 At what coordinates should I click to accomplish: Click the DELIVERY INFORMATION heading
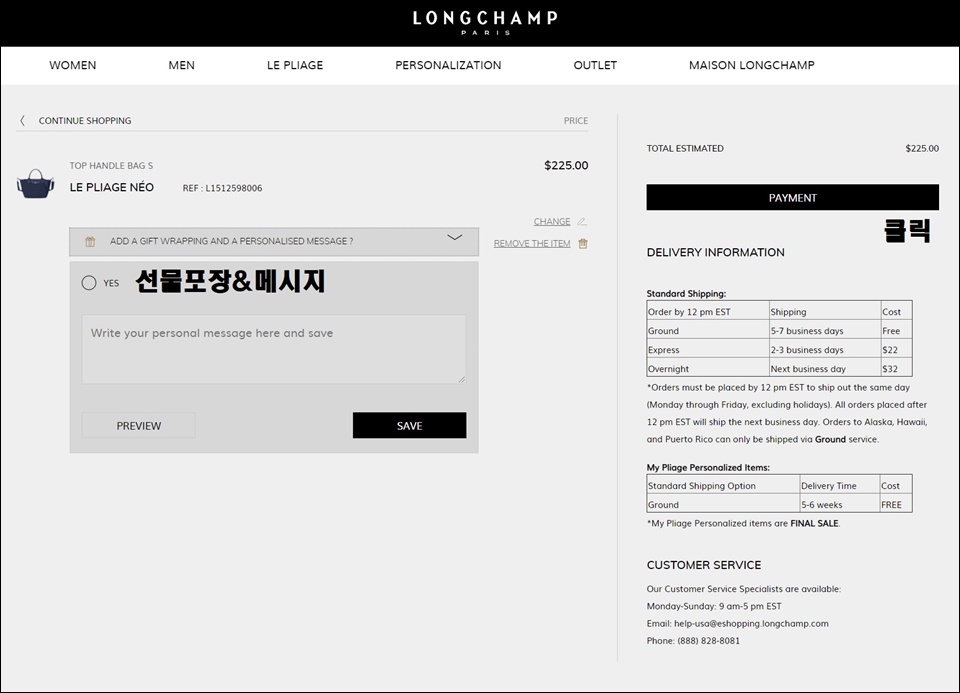tap(716, 252)
